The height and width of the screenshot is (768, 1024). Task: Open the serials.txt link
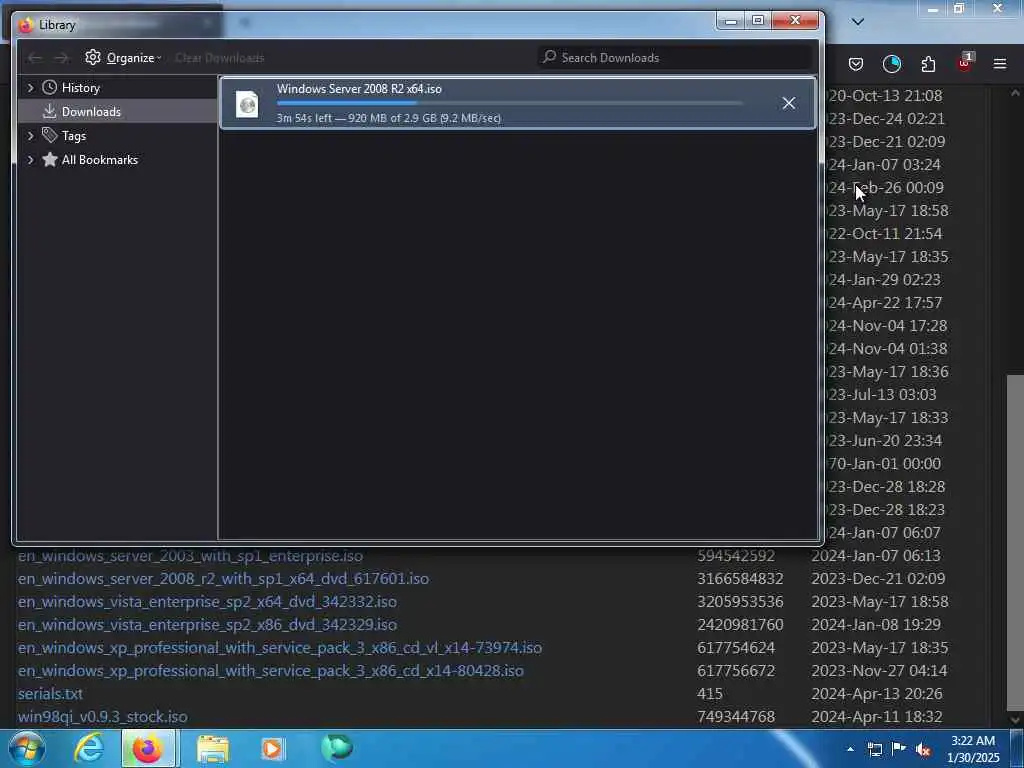[x=50, y=694]
